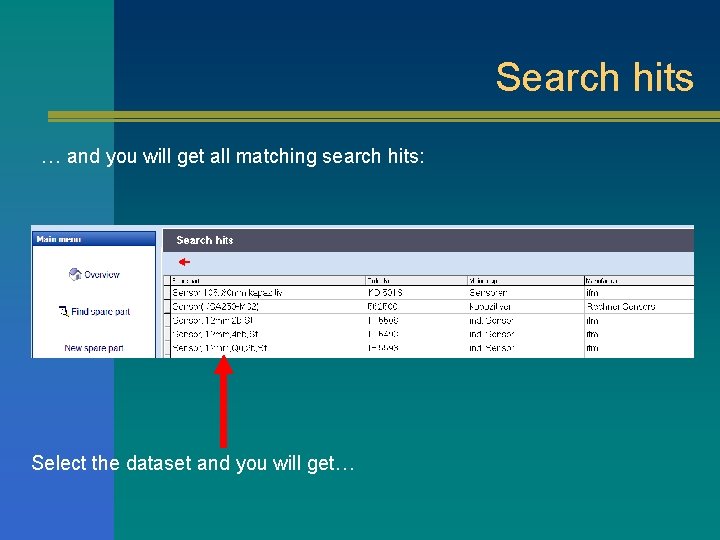Select New spare part in main menu
720x540 pixels.
point(94,348)
